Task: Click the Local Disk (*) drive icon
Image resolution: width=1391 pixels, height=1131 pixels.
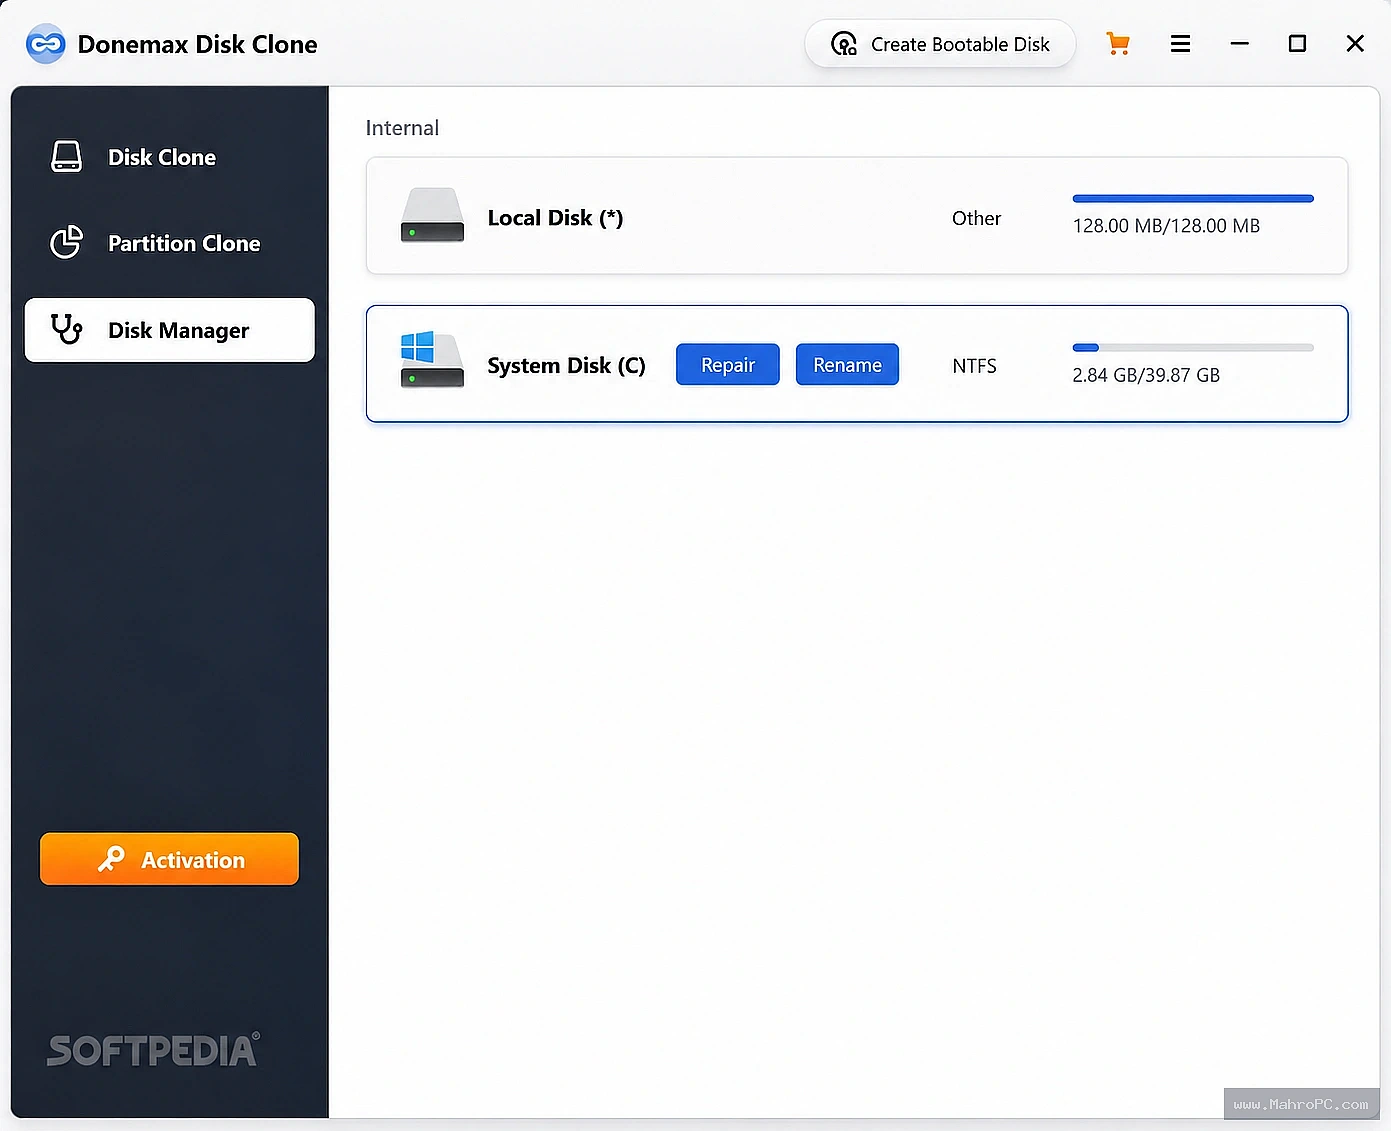Action: (432, 215)
